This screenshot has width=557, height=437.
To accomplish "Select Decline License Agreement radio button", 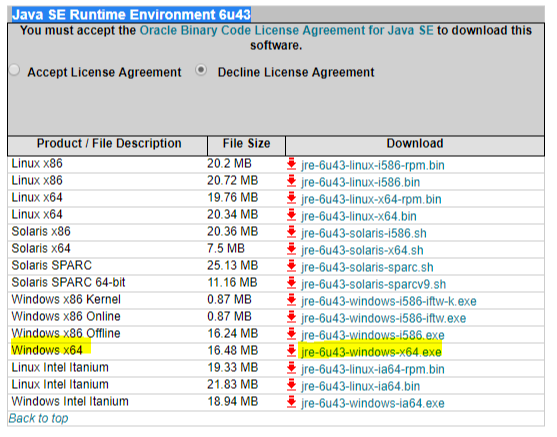I will click(201, 70).
